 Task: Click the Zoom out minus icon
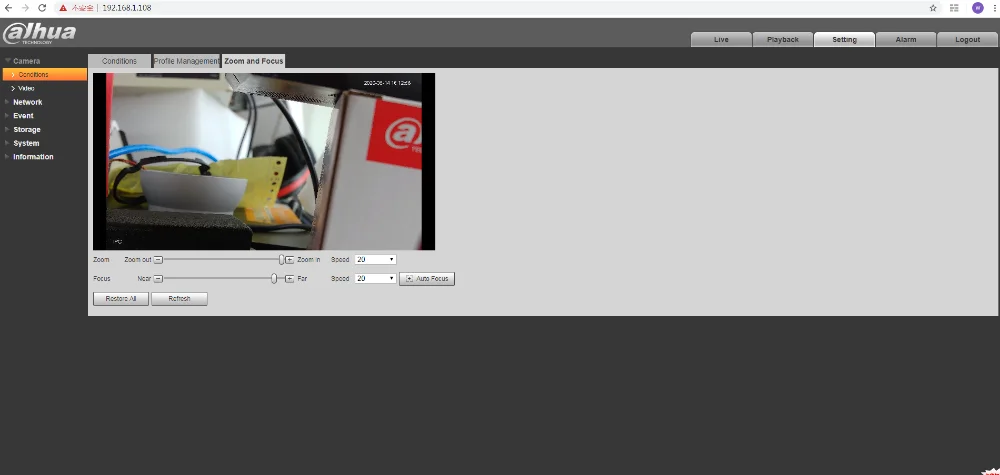click(x=158, y=260)
